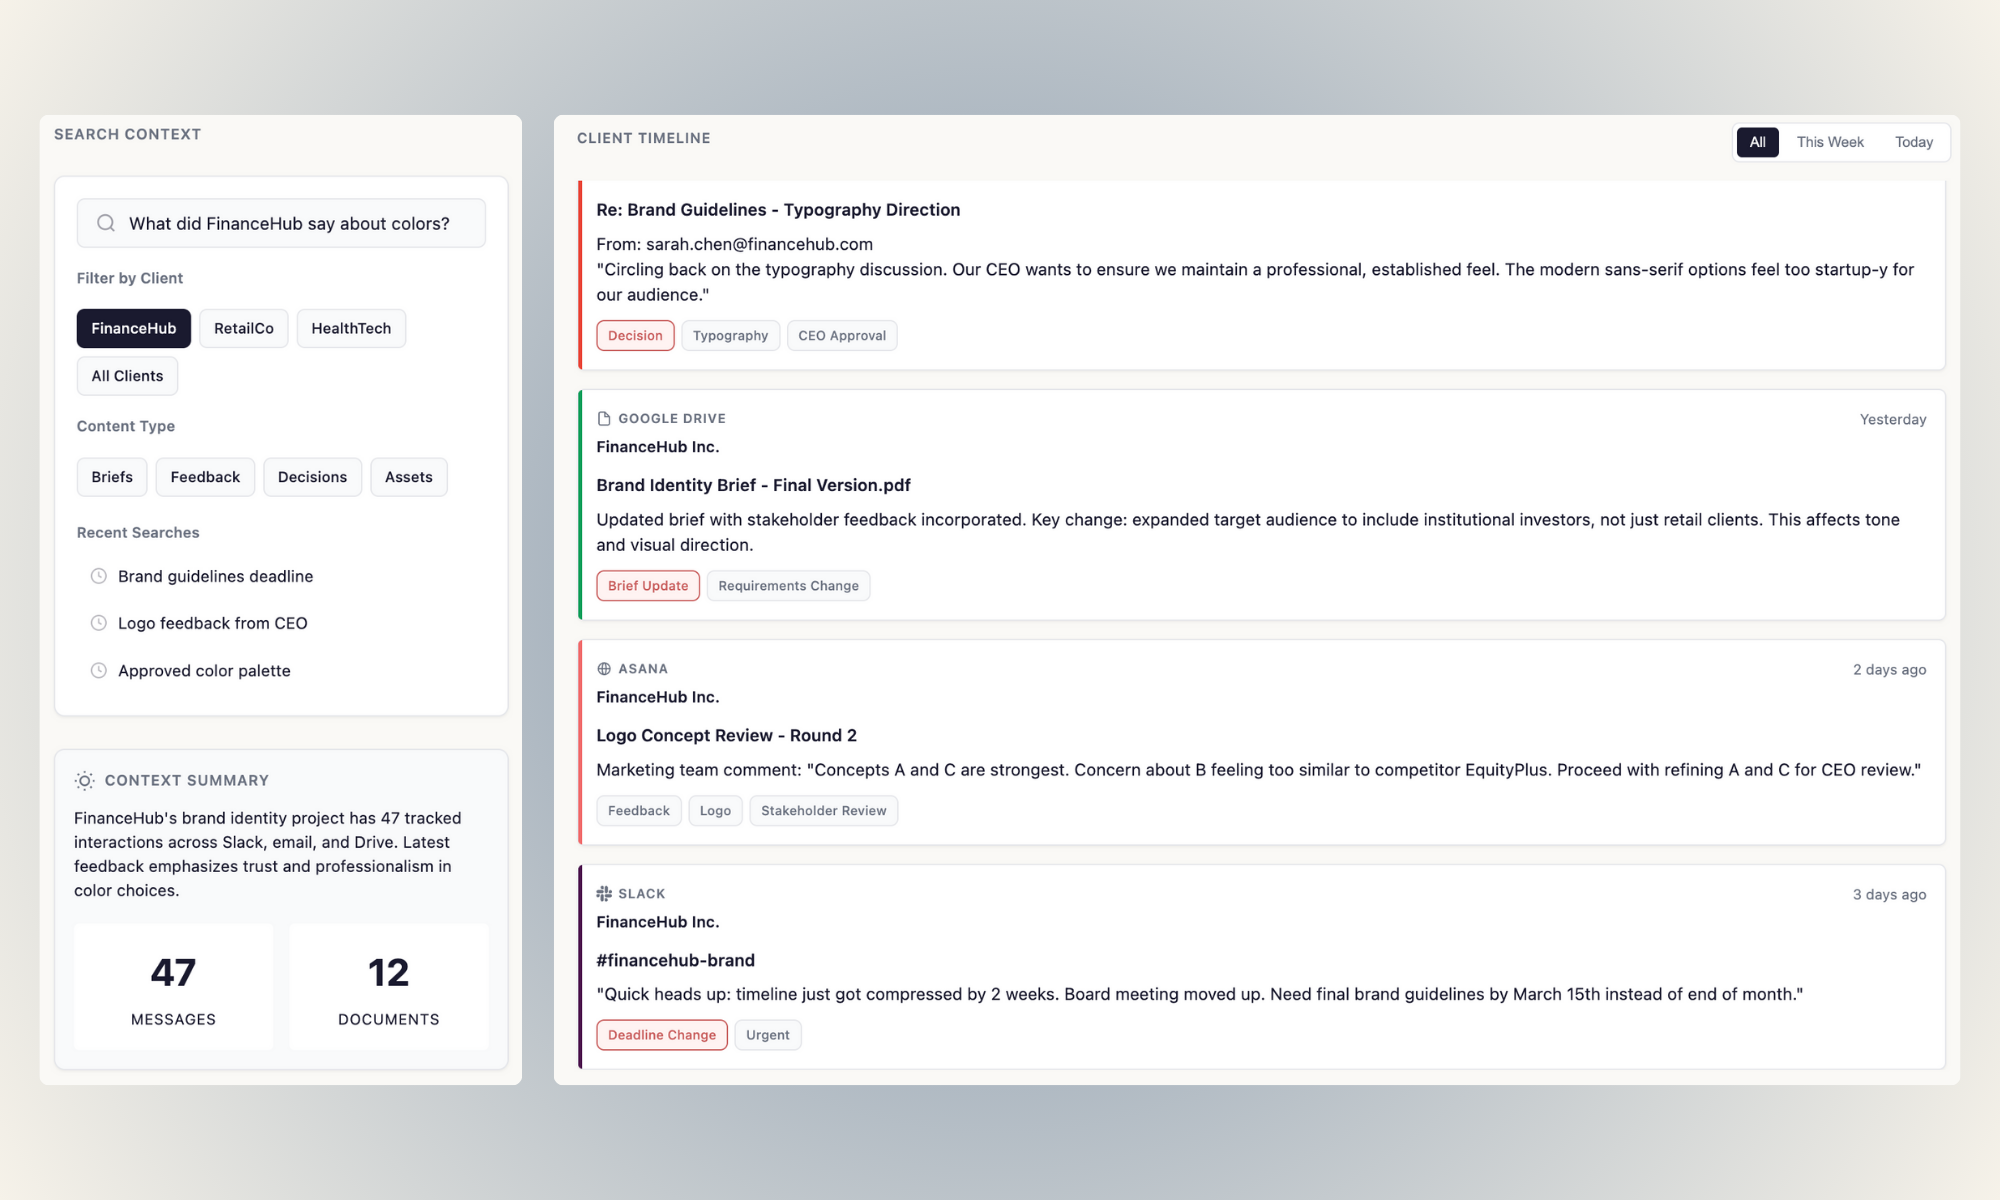
Task: Open the Stakeholder Review tag
Action: point(823,810)
